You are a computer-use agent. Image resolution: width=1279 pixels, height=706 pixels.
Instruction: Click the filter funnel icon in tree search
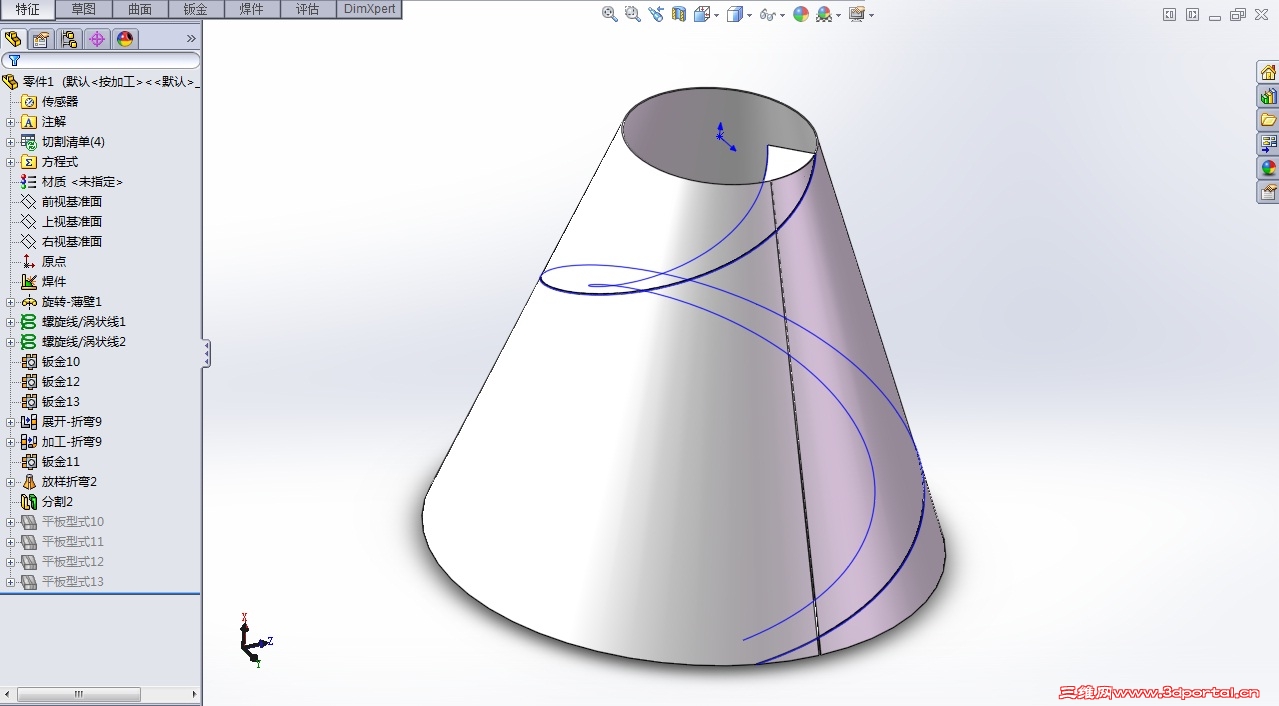(x=14, y=60)
